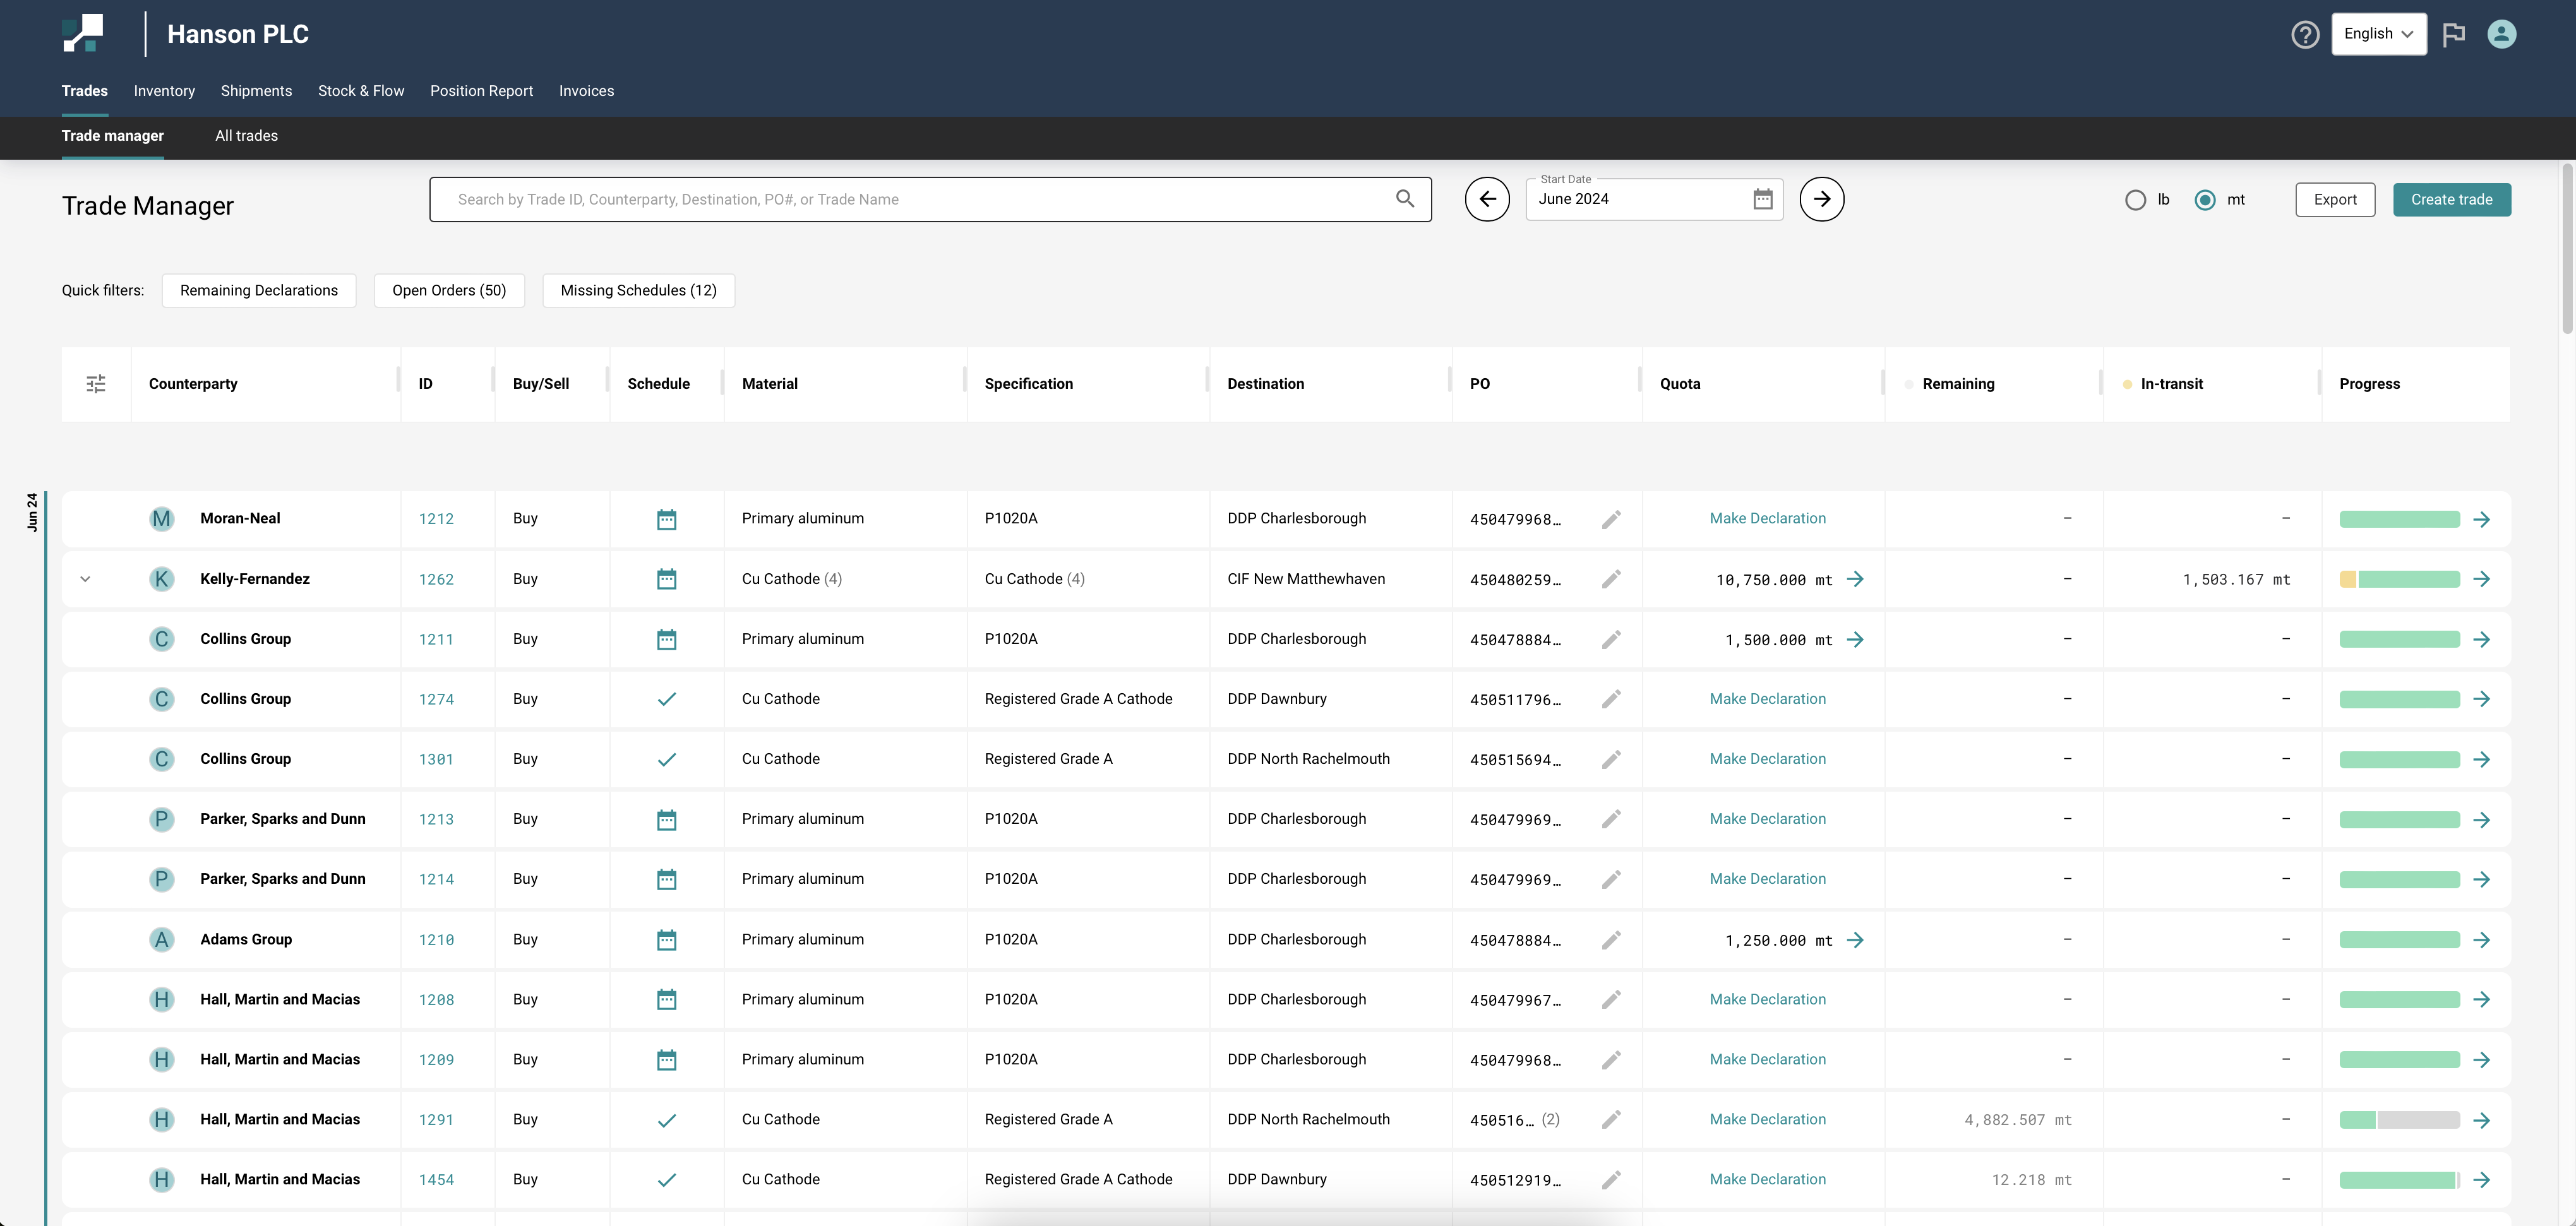Open Start Date calendar picker
Screen dimensions: 2576x1226
tap(1762, 199)
